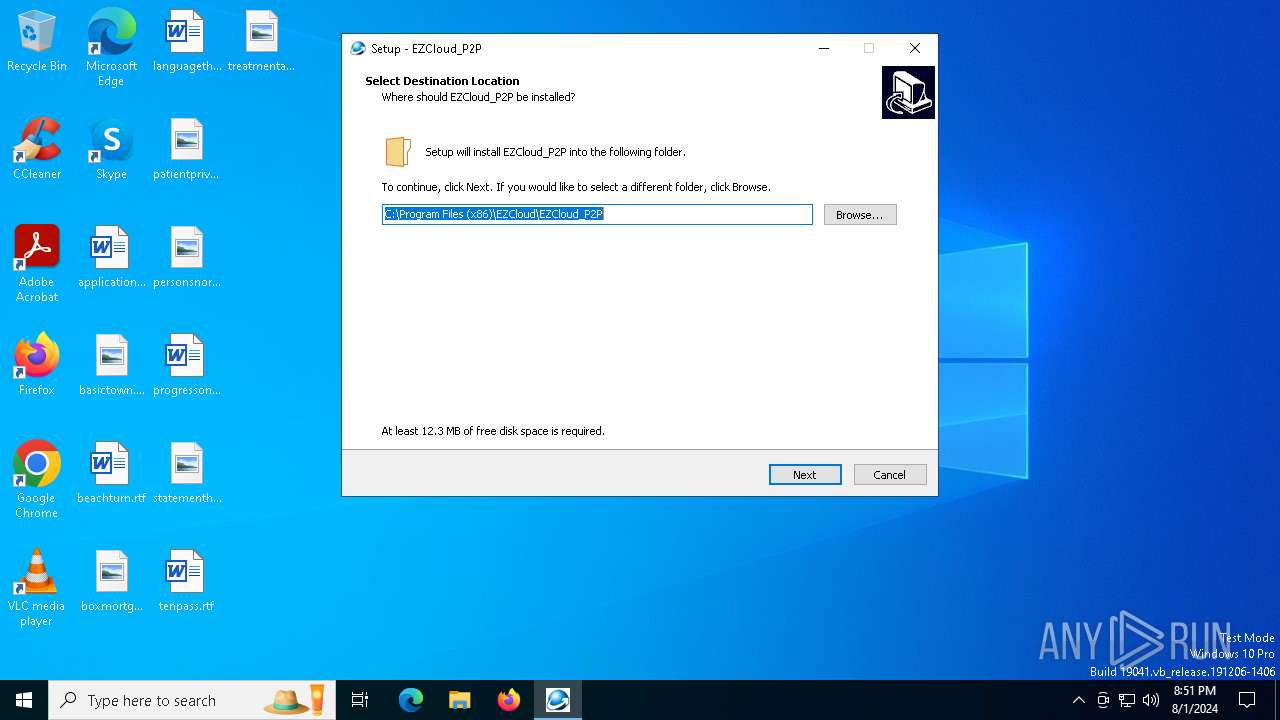Click the Type here to search box
Screen dimensions: 1280x720
coord(192,700)
